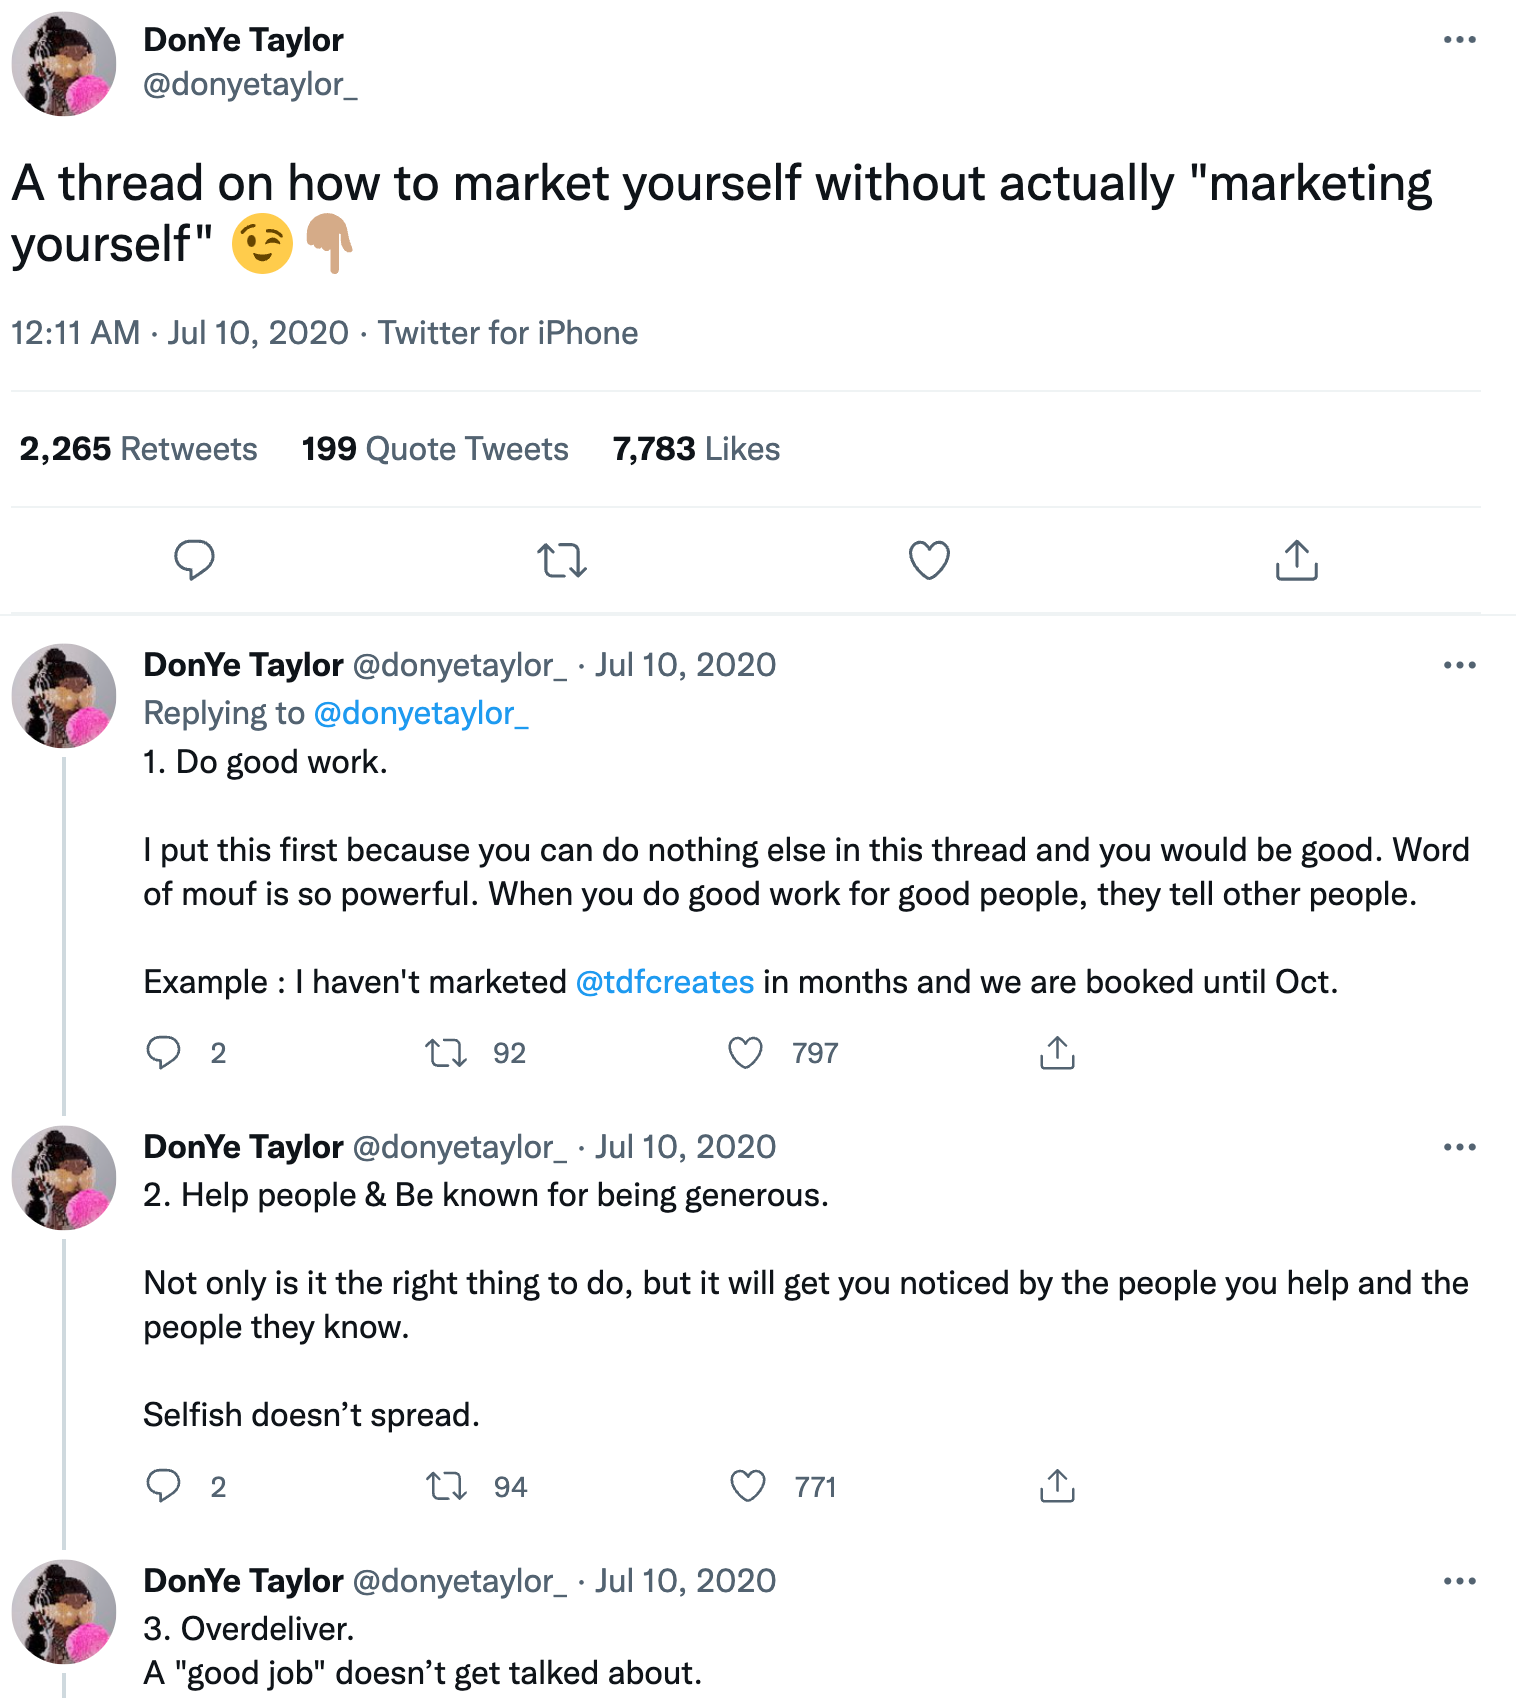1522x1698 pixels.
Task: Reply to the main thread tweet
Action: pyautogui.click(x=194, y=560)
